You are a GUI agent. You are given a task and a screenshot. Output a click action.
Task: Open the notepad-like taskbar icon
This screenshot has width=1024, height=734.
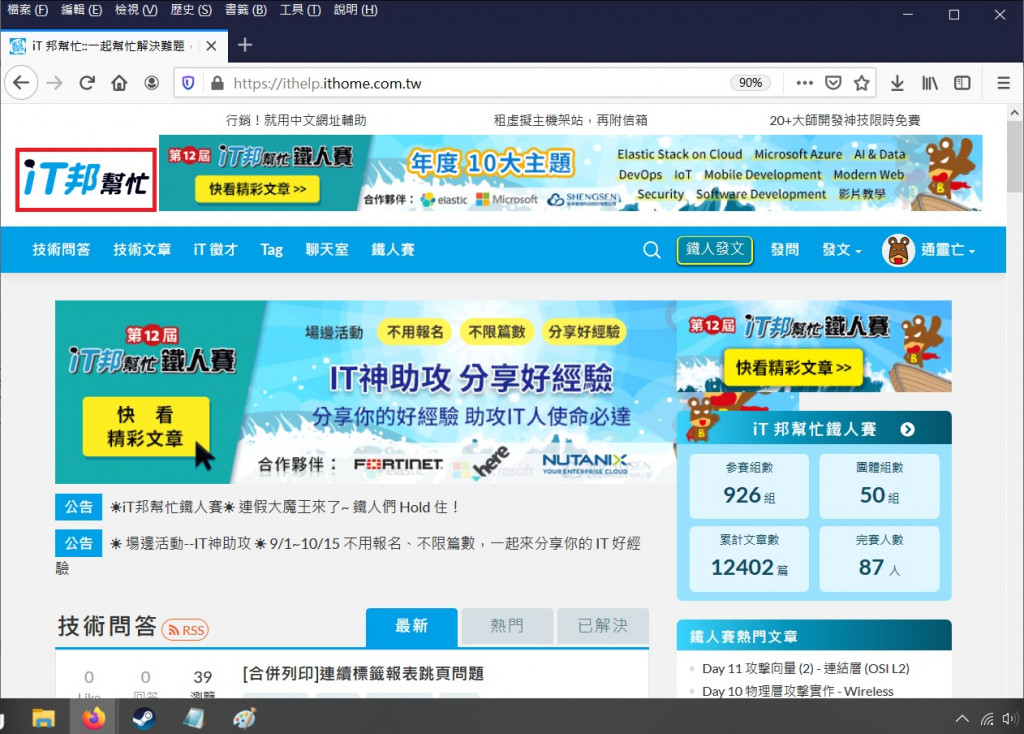[194, 718]
